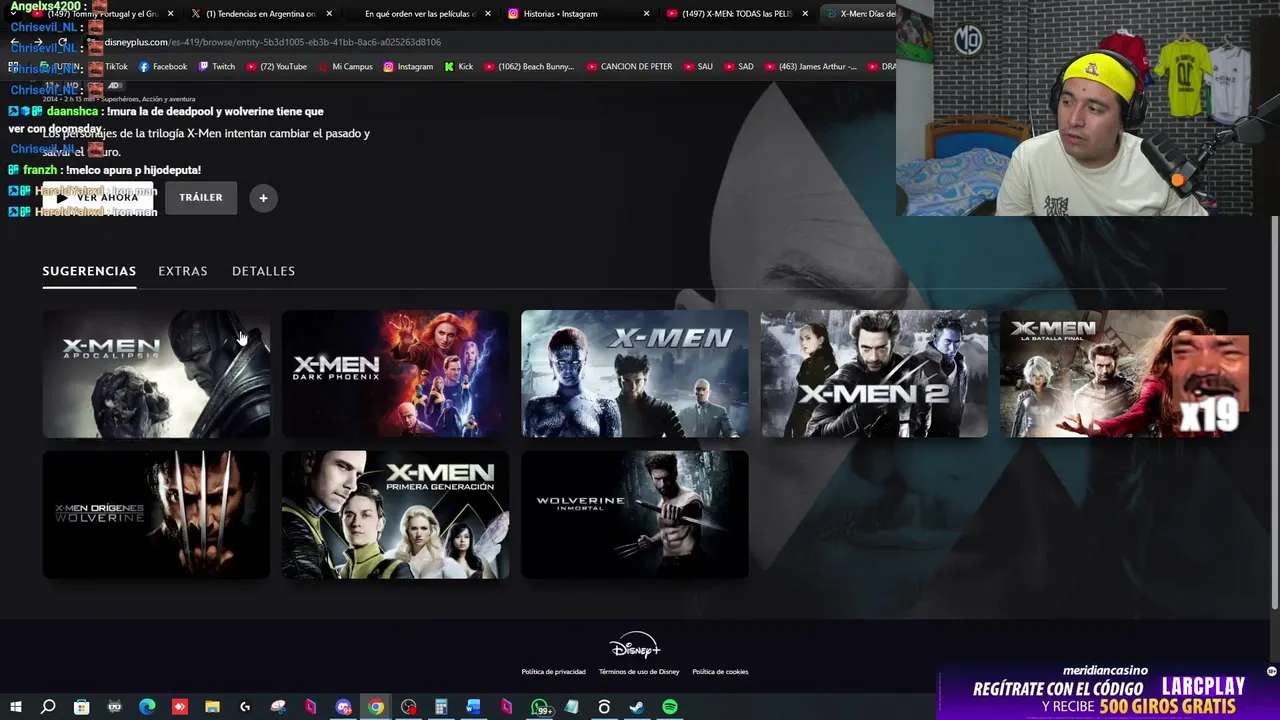Open the X-Men Apocalipsis movie card

(156, 374)
